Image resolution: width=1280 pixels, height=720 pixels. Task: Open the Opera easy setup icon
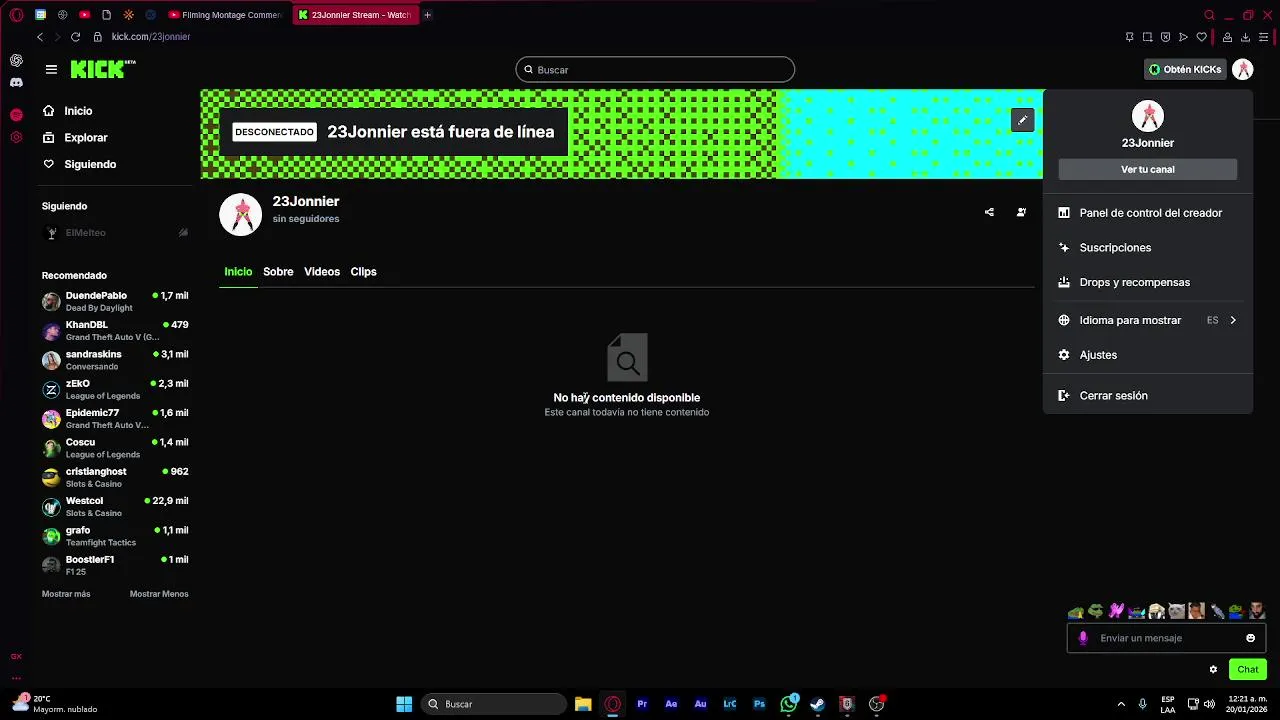point(1264,37)
